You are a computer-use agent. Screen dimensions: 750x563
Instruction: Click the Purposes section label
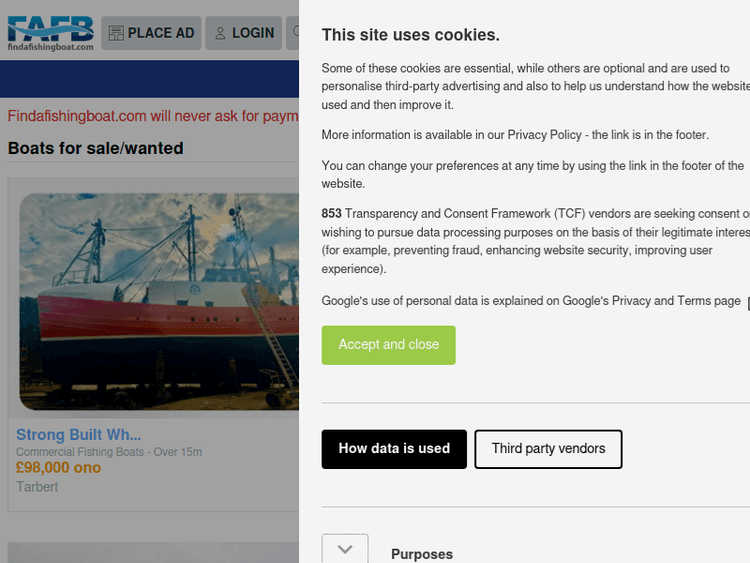(421, 554)
